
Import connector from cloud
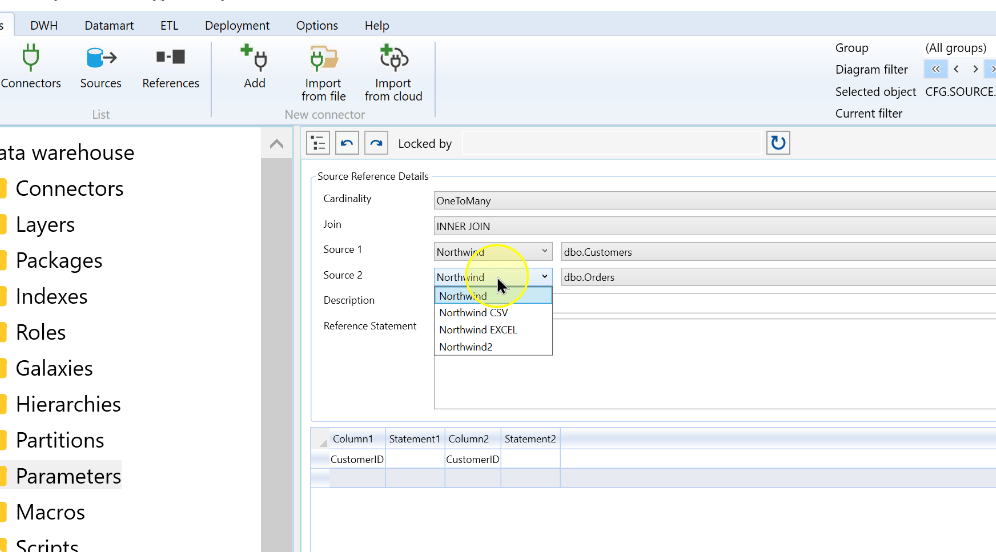393,73
